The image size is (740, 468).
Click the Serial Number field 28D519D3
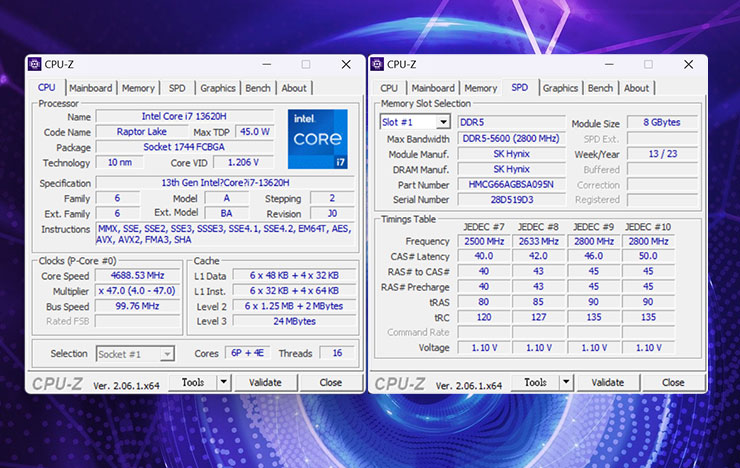pyautogui.click(x=511, y=200)
